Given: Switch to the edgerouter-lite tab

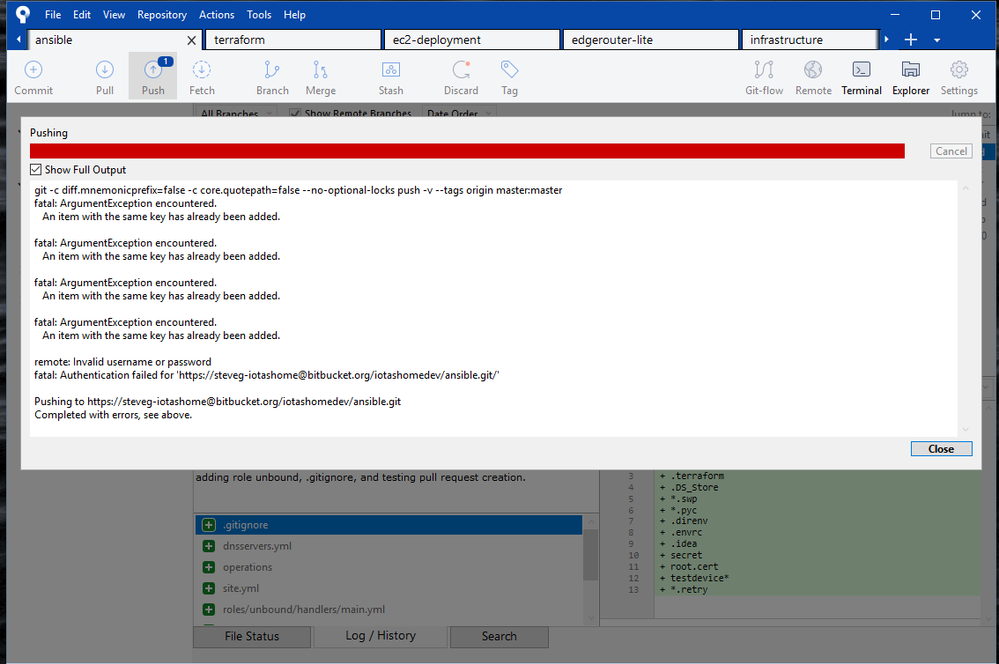Looking at the screenshot, I should pos(650,40).
